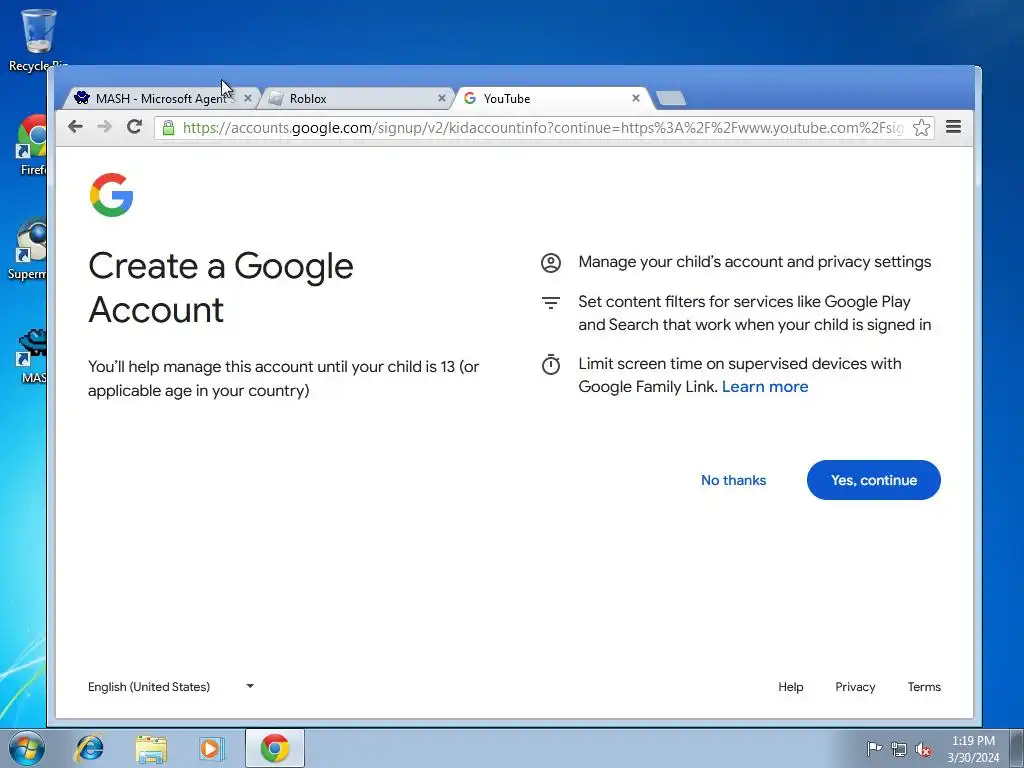Screen dimensions: 1024x768
Task: Click the Show desktop button
Action: [1017, 748]
